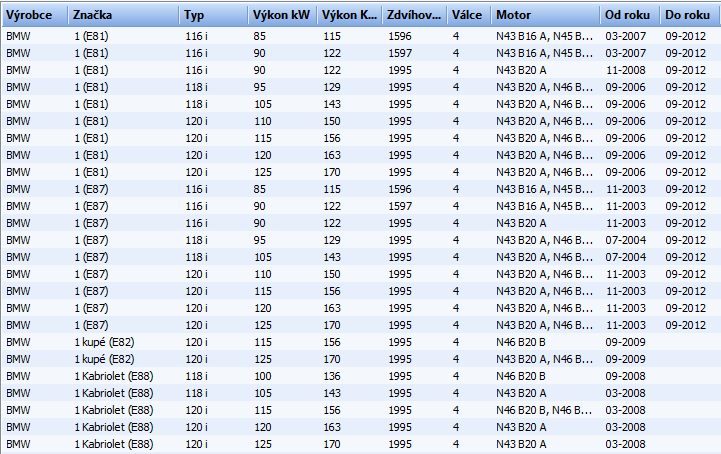Image resolution: width=721 pixels, height=454 pixels.
Task: Click the Motor column header
Action: click(545, 15)
